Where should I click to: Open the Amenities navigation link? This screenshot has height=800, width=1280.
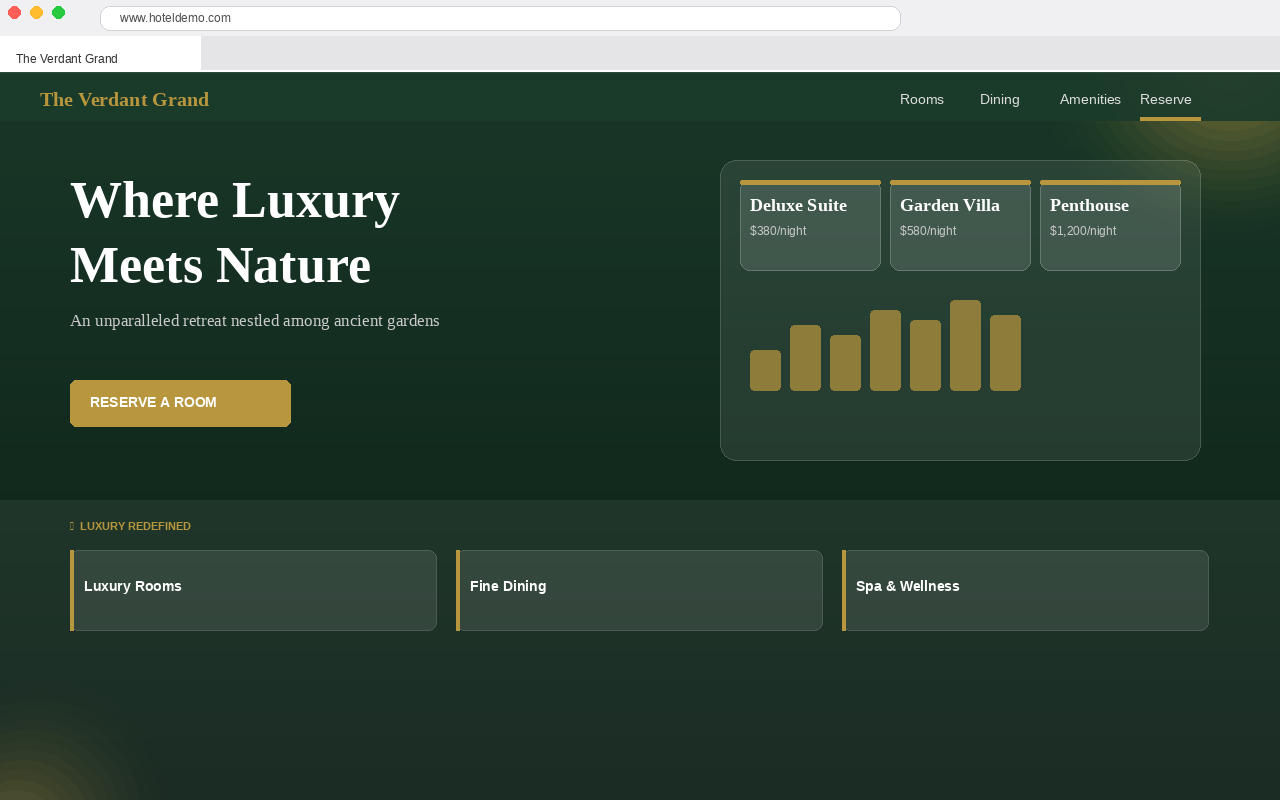[x=1090, y=99]
